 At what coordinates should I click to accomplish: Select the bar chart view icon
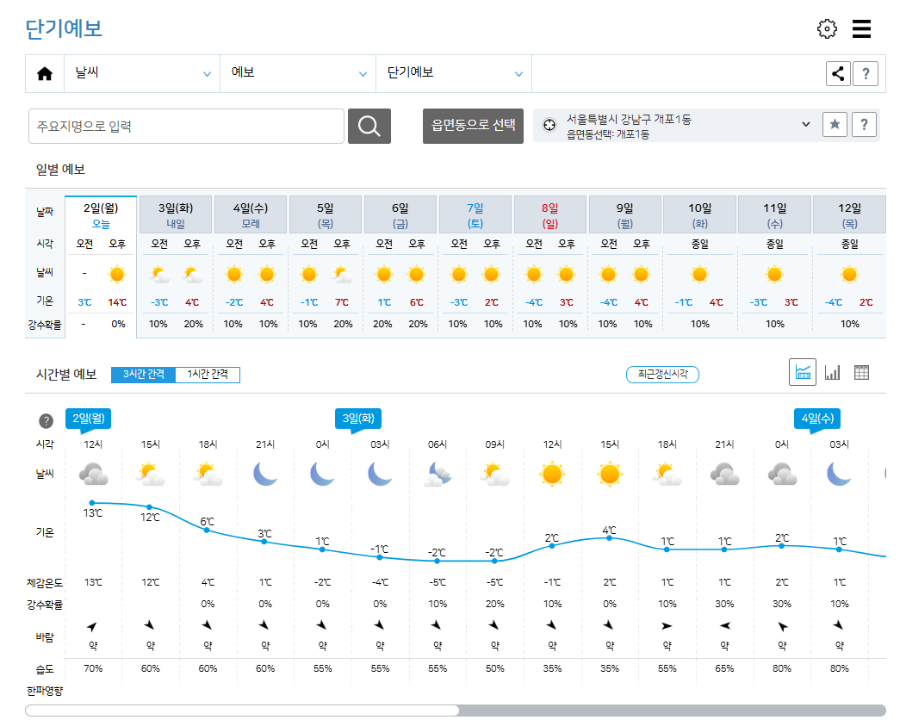point(833,371)
